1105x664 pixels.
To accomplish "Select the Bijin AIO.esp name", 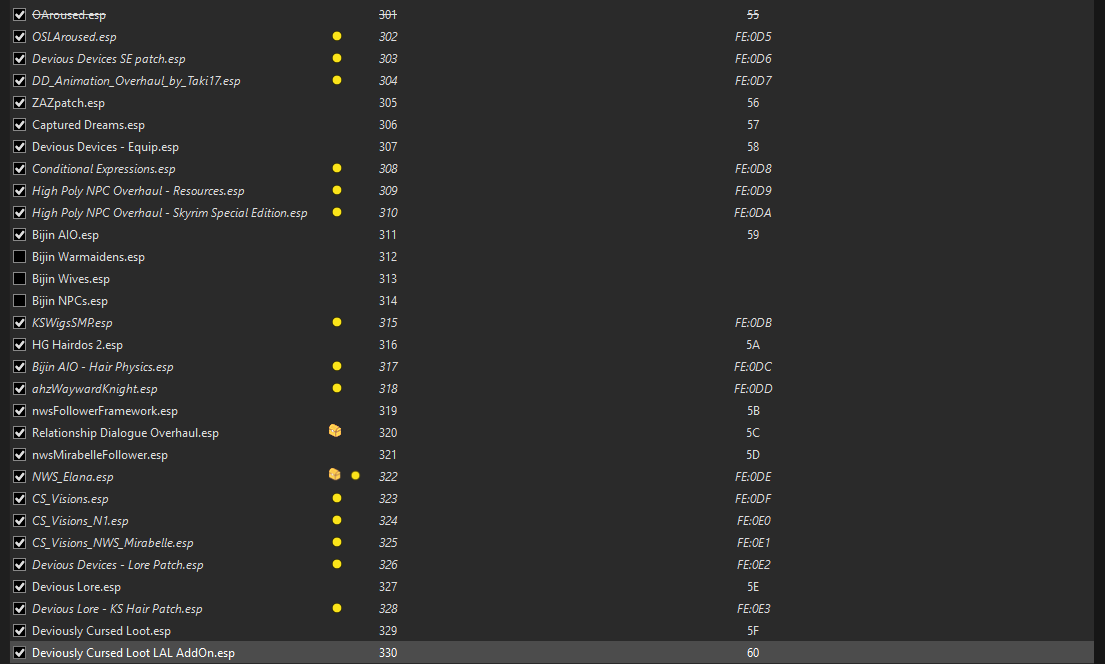I will pyautogui.click(x=66, y=235).
